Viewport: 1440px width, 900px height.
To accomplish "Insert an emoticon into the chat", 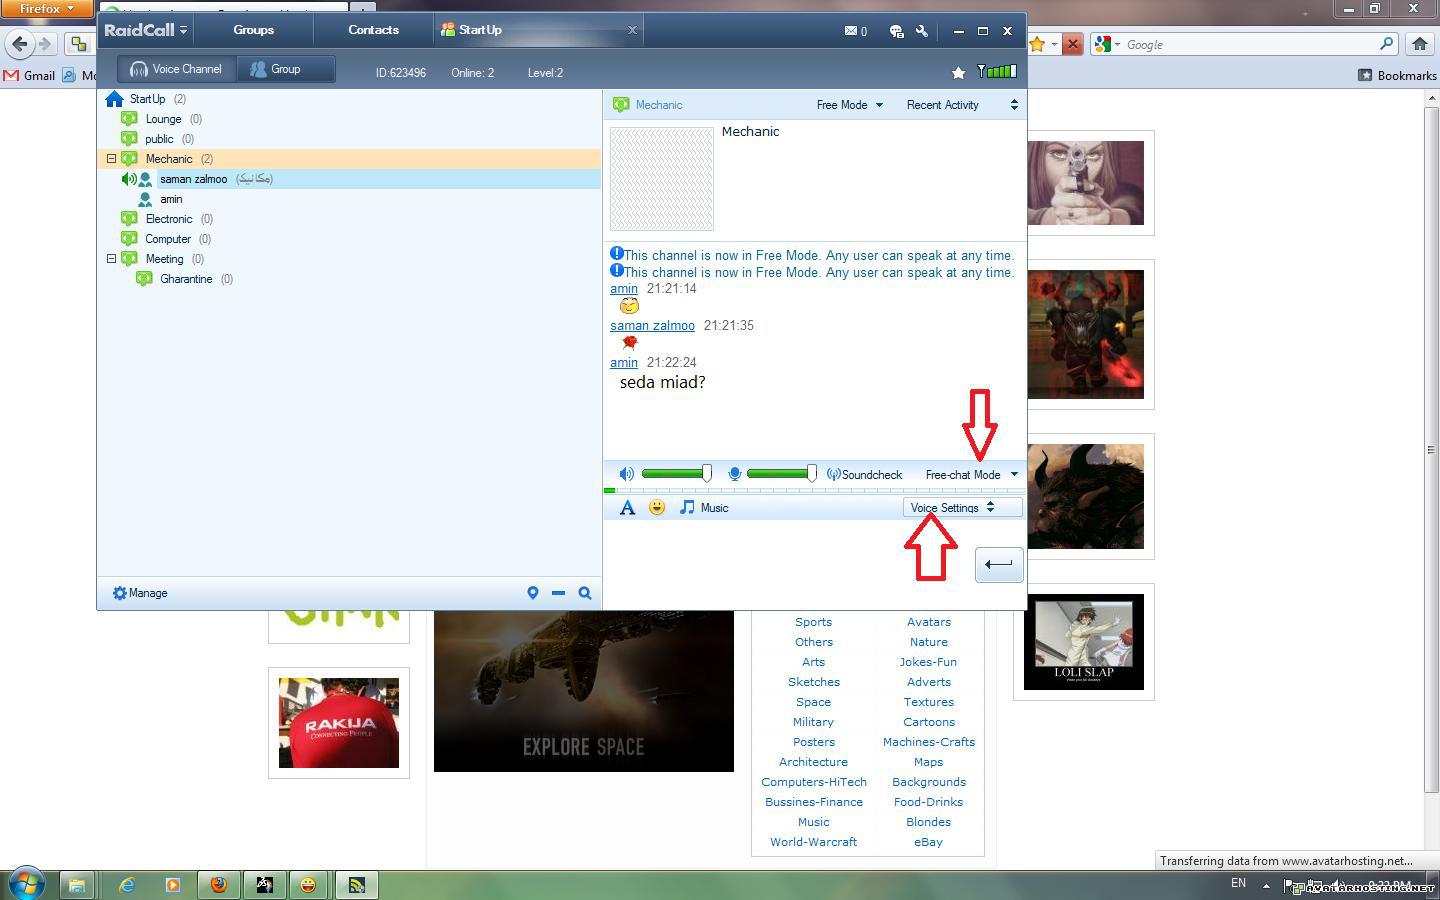I will click(x=657, y=507).
